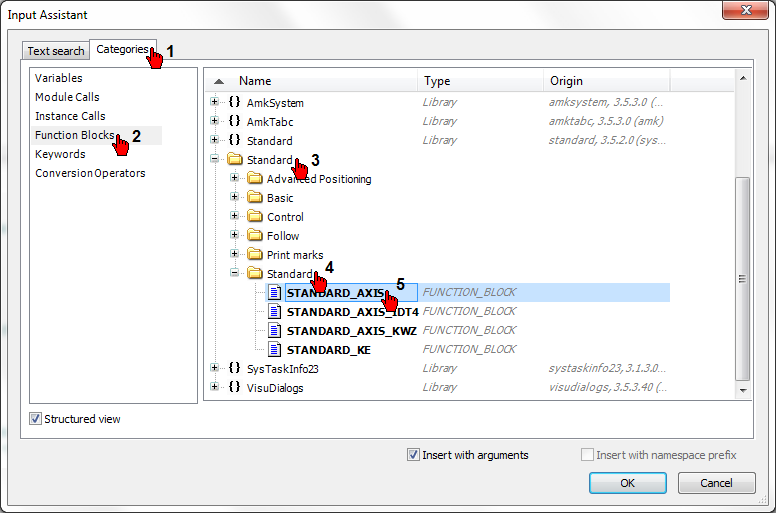Click the Control folder icon
The width and height of the screenshot is (776, 513).
tap(255, 216)
